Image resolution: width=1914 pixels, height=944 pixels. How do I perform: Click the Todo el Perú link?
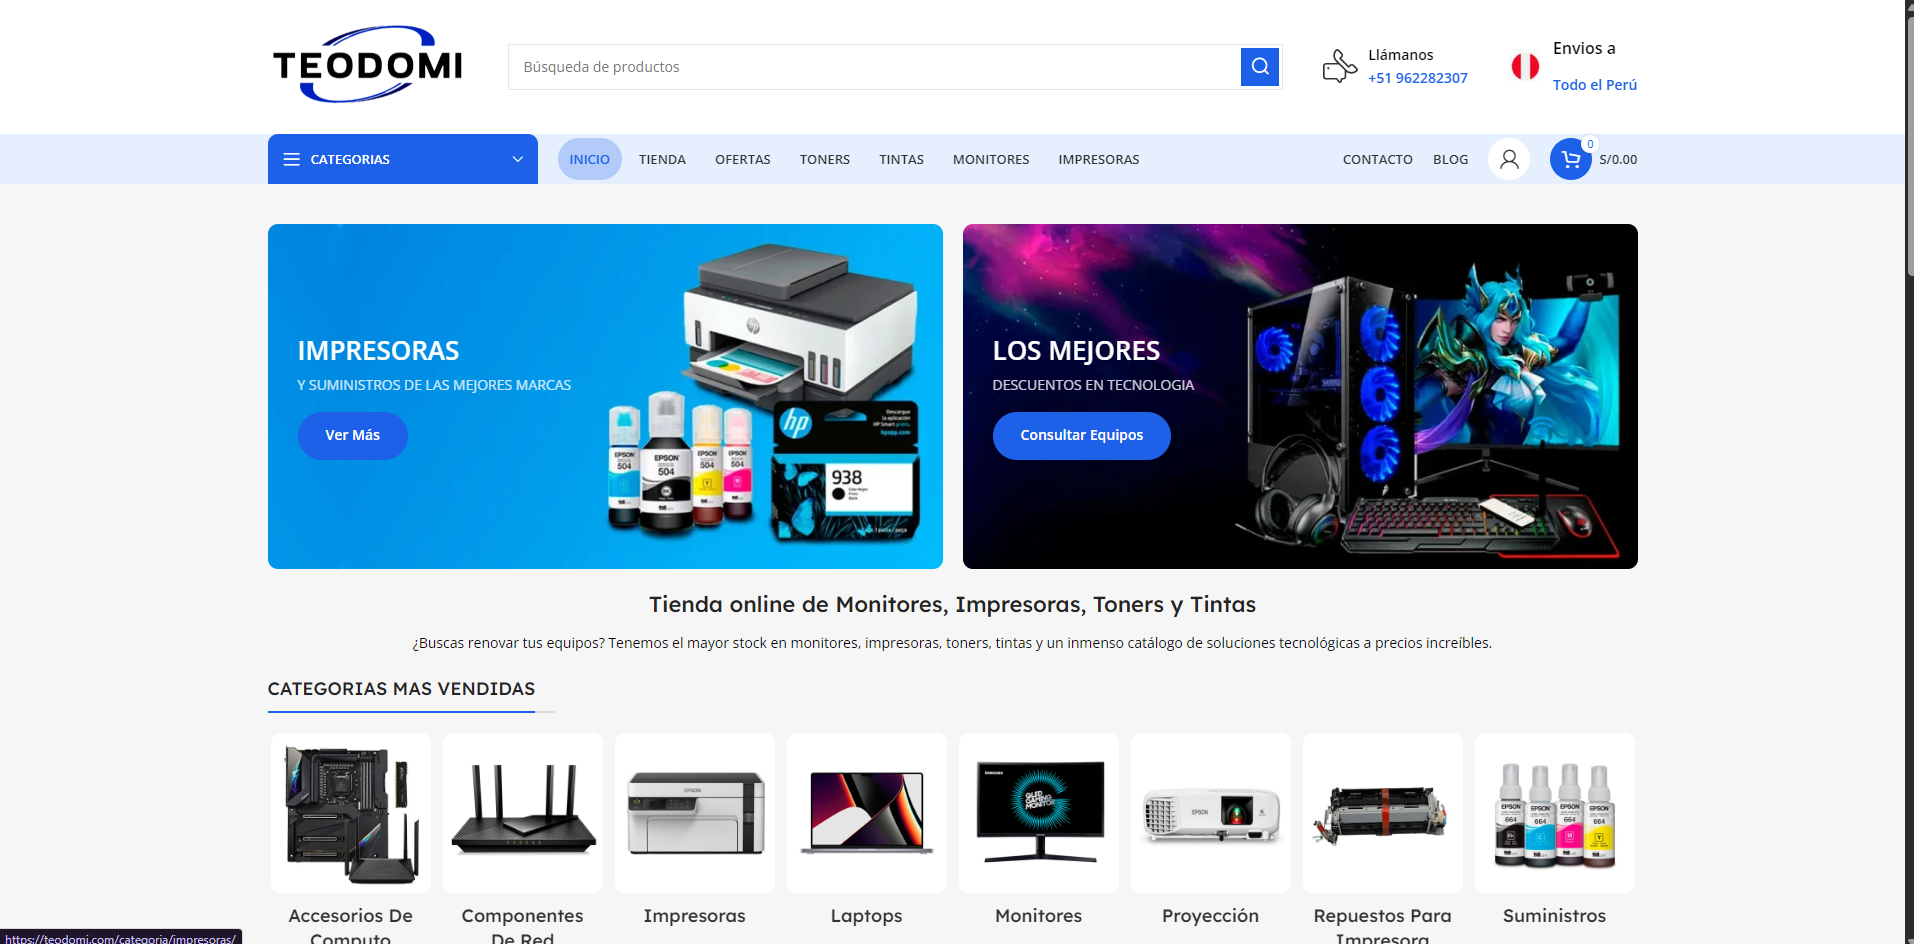(1595, 85)
